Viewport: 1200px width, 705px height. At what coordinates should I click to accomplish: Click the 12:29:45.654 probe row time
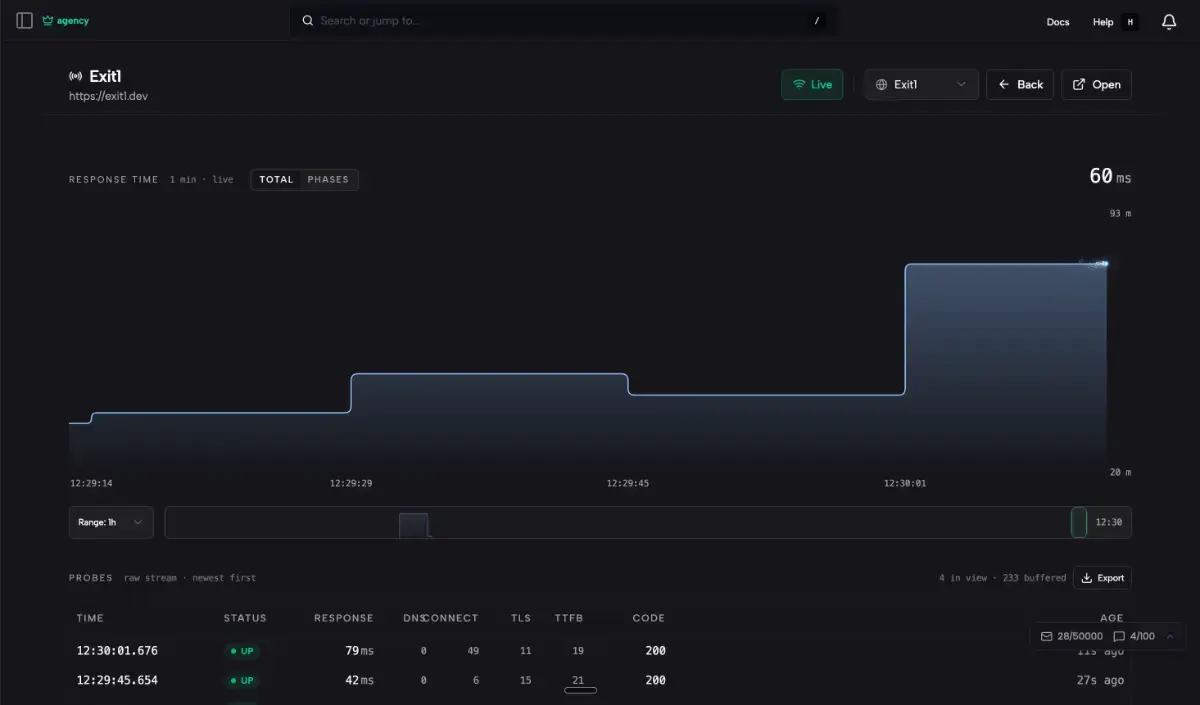click(x=117, y=680)
